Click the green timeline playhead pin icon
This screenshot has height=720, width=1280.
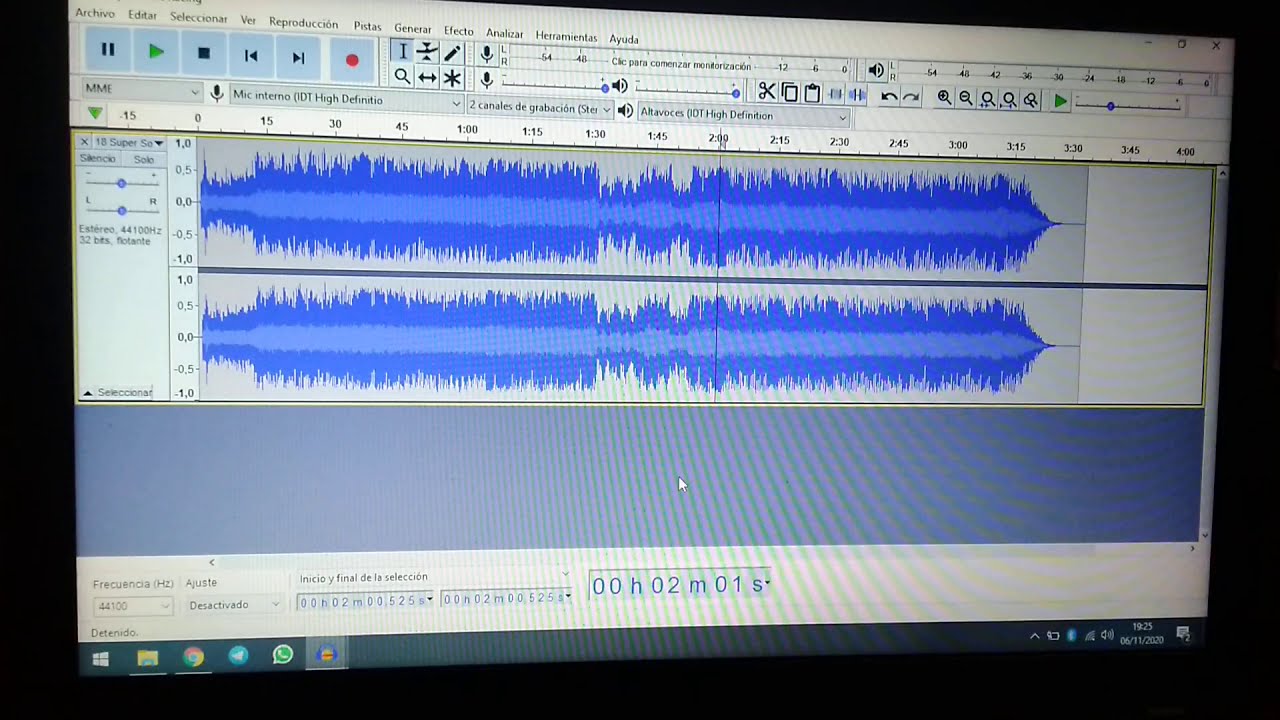[x=94, y=114]
